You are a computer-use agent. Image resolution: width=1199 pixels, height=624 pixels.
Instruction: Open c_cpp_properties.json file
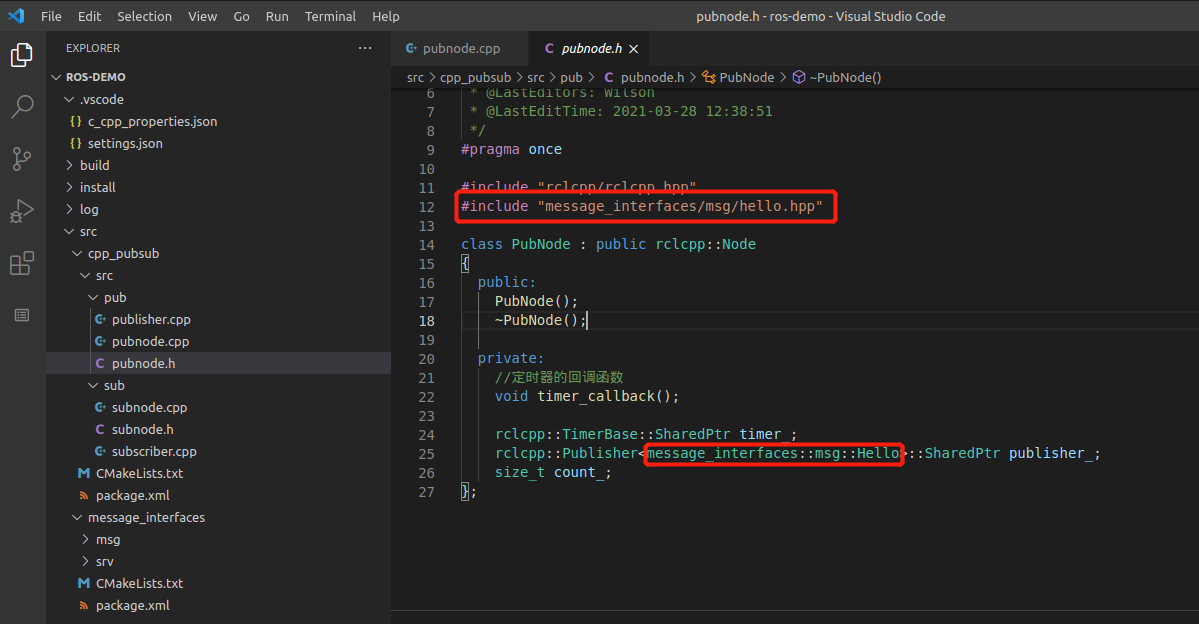[x=219, y=122]
